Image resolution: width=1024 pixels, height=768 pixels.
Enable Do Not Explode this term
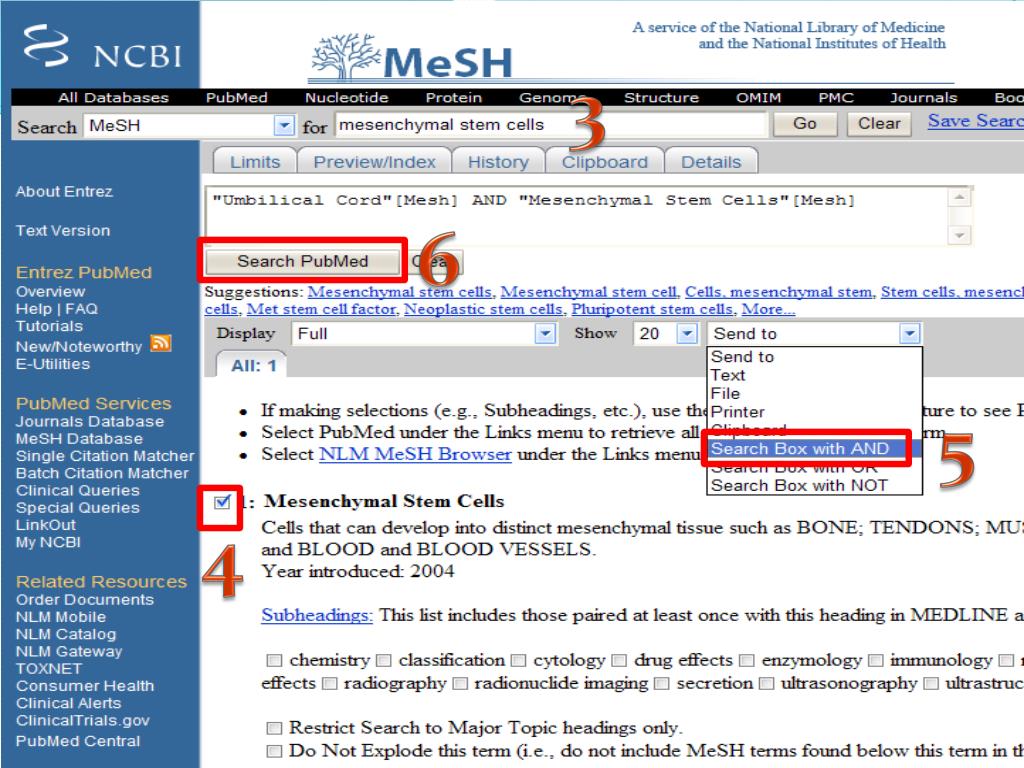coord(274,751)
